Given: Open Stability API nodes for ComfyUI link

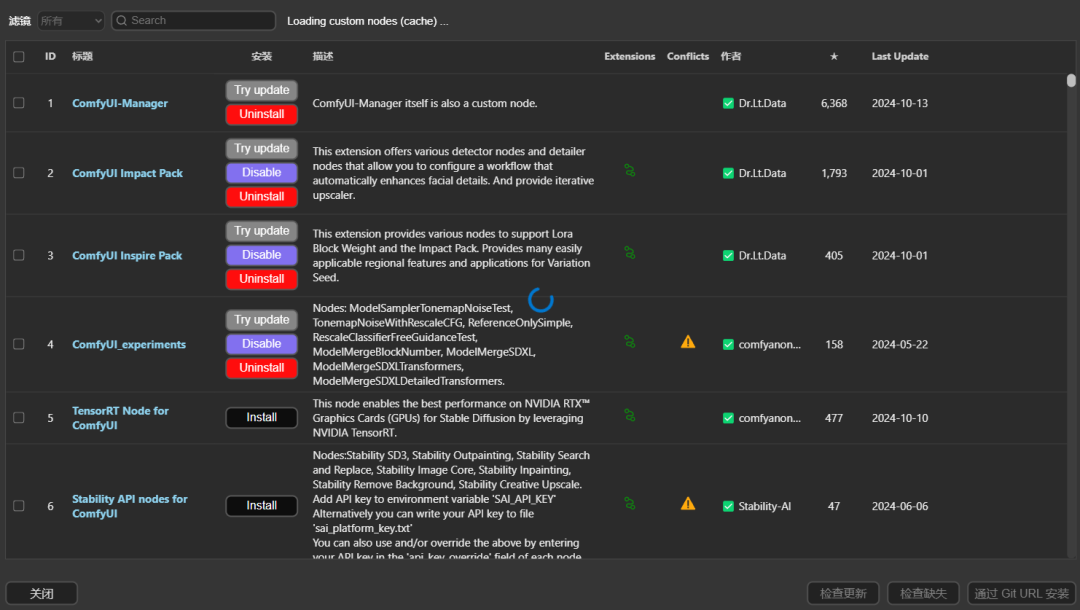Looking at the screenshot, I should (x=129, y=506).
